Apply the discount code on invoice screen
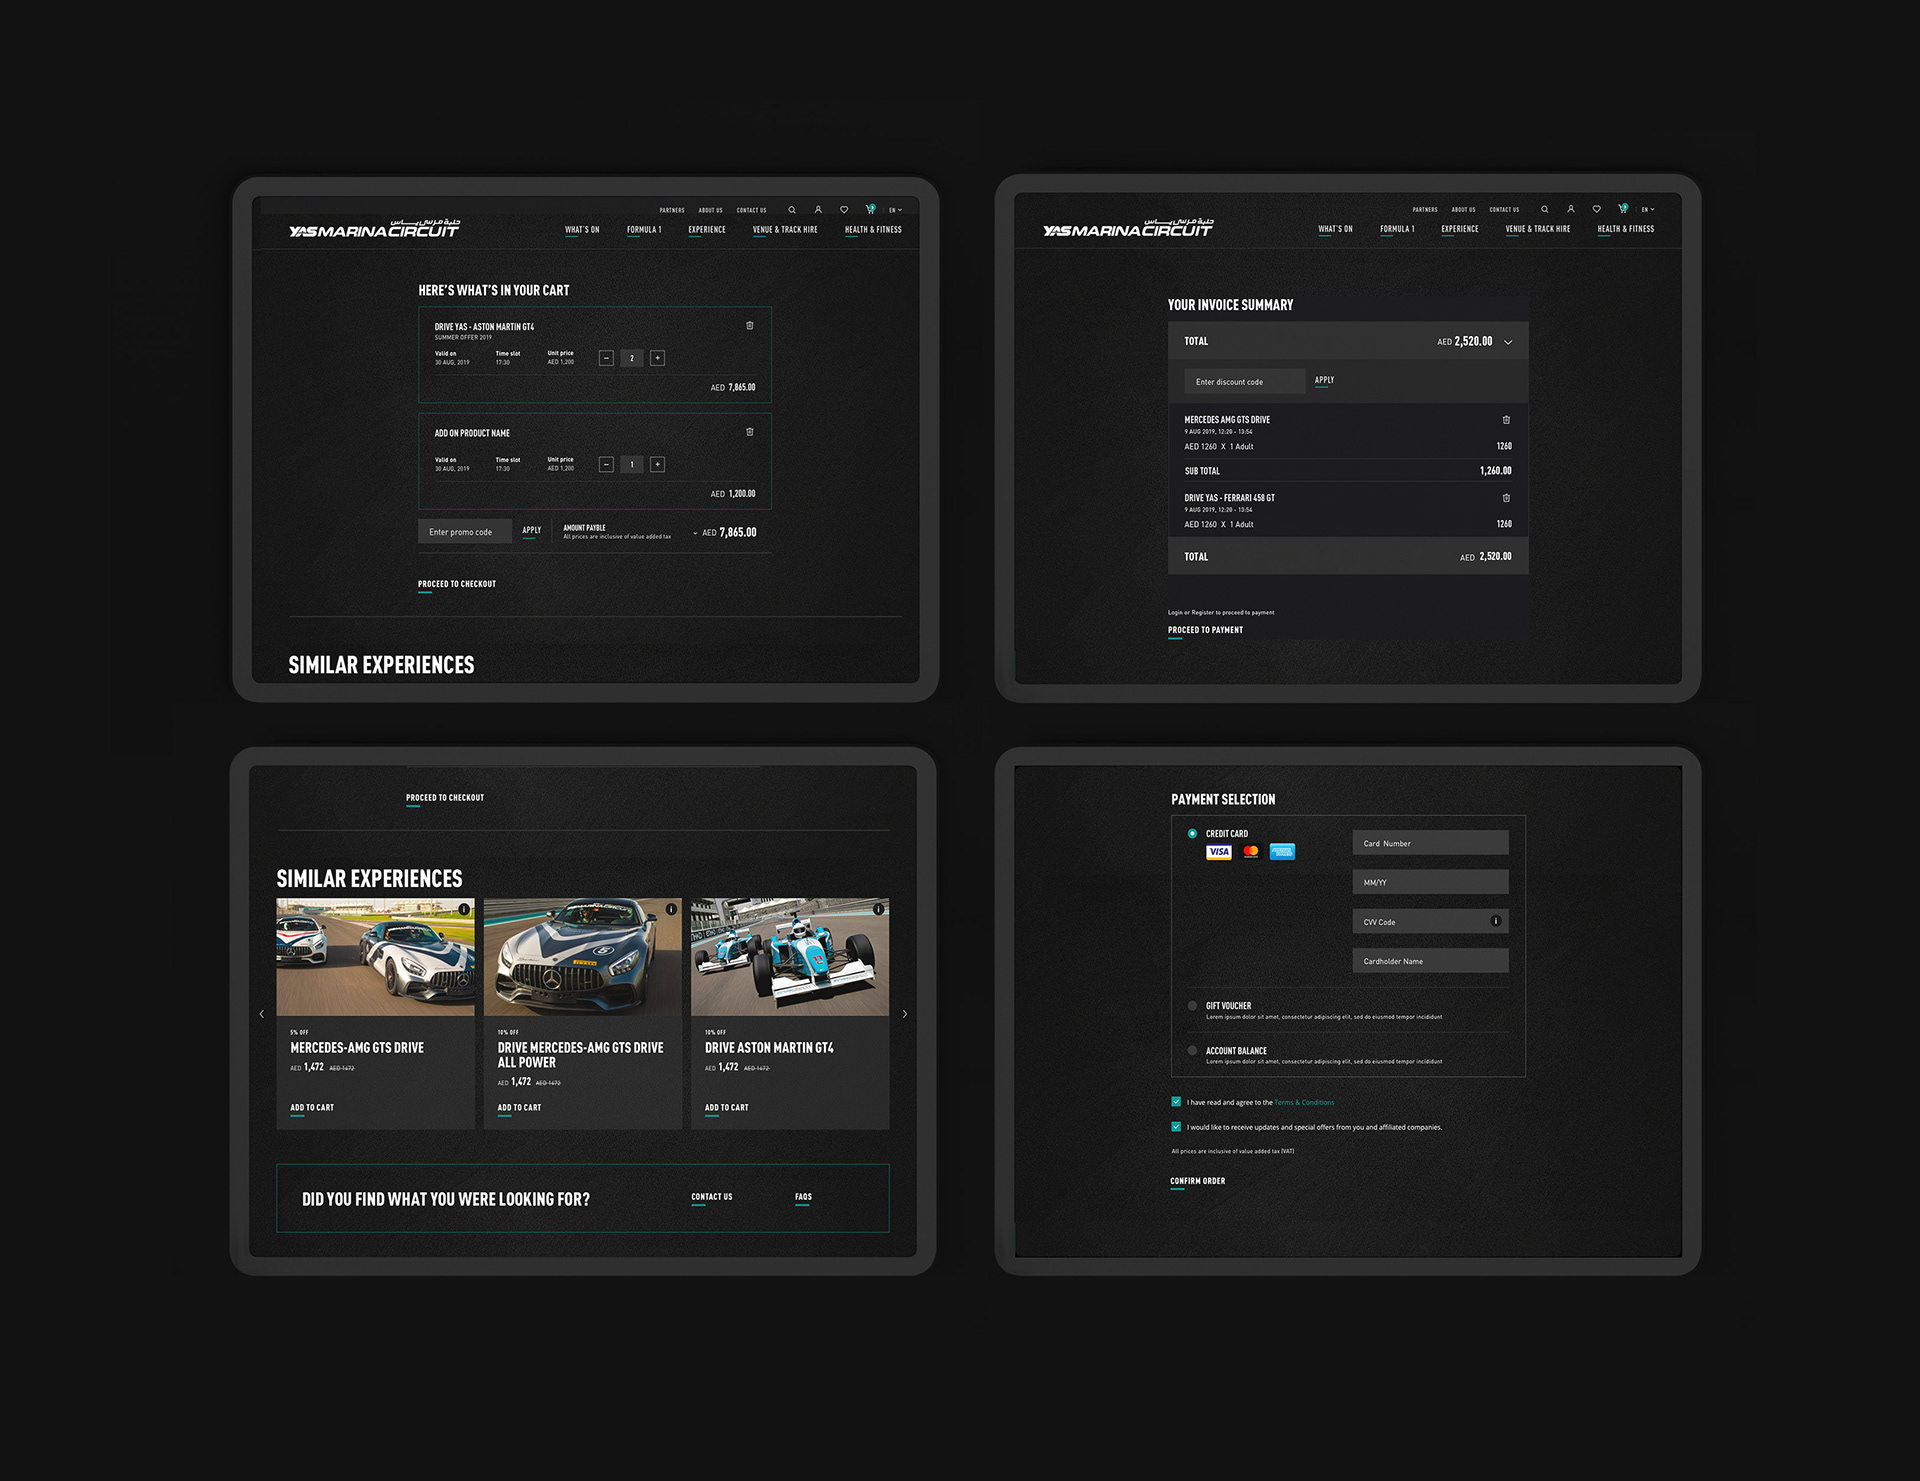The image size is (1920, 1481). (x=1324, y=380)
